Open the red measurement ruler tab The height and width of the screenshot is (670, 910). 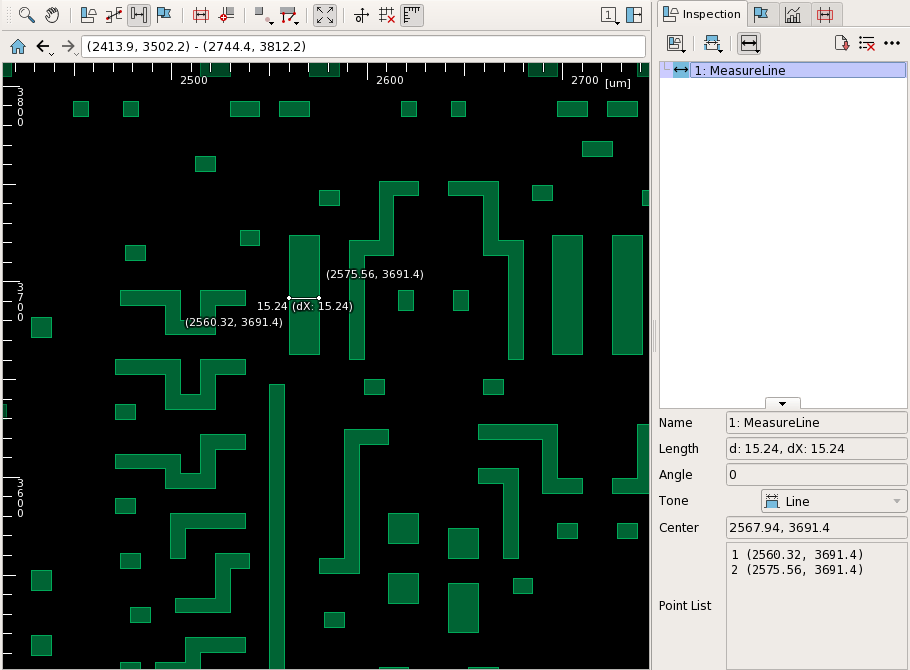tap(825, 14)
